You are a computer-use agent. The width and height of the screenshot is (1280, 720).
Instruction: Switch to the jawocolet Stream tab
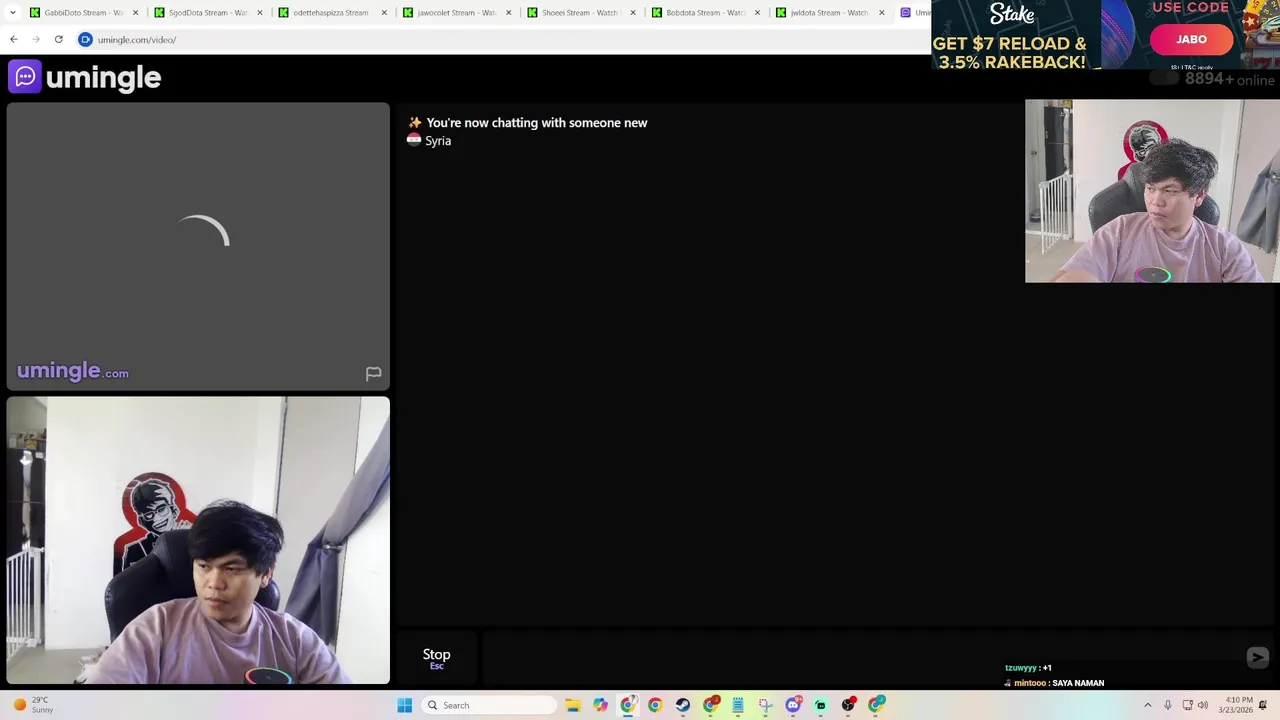tap(457, 13)
